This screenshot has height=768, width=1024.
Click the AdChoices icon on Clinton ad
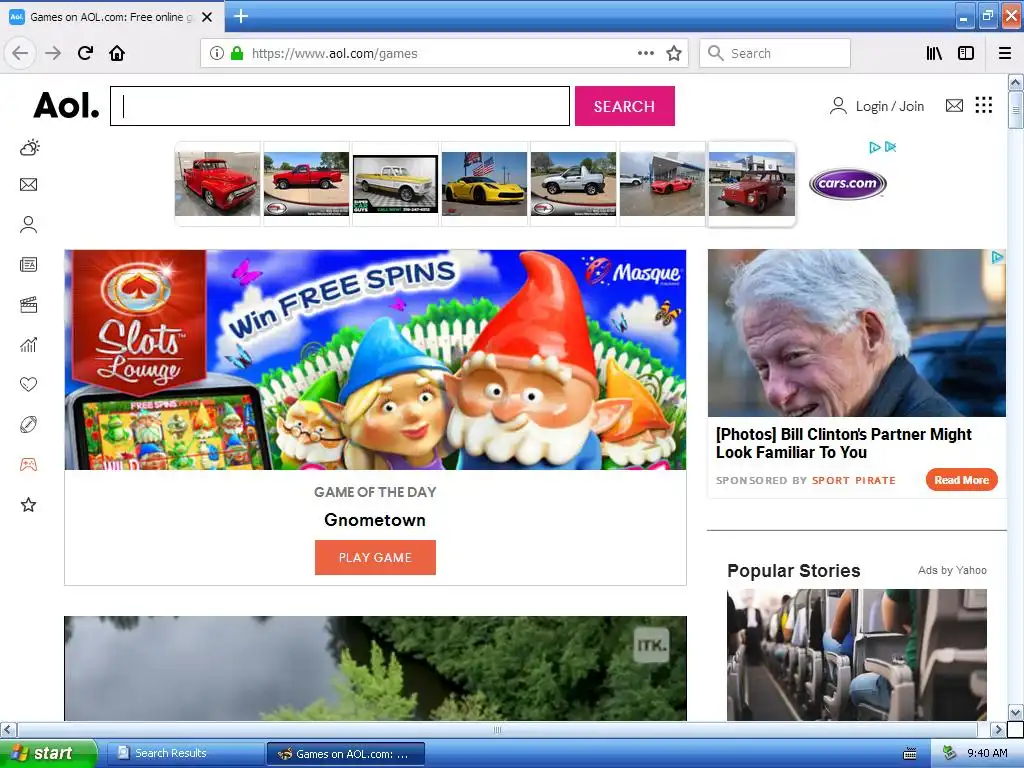[x=997, y=257]
